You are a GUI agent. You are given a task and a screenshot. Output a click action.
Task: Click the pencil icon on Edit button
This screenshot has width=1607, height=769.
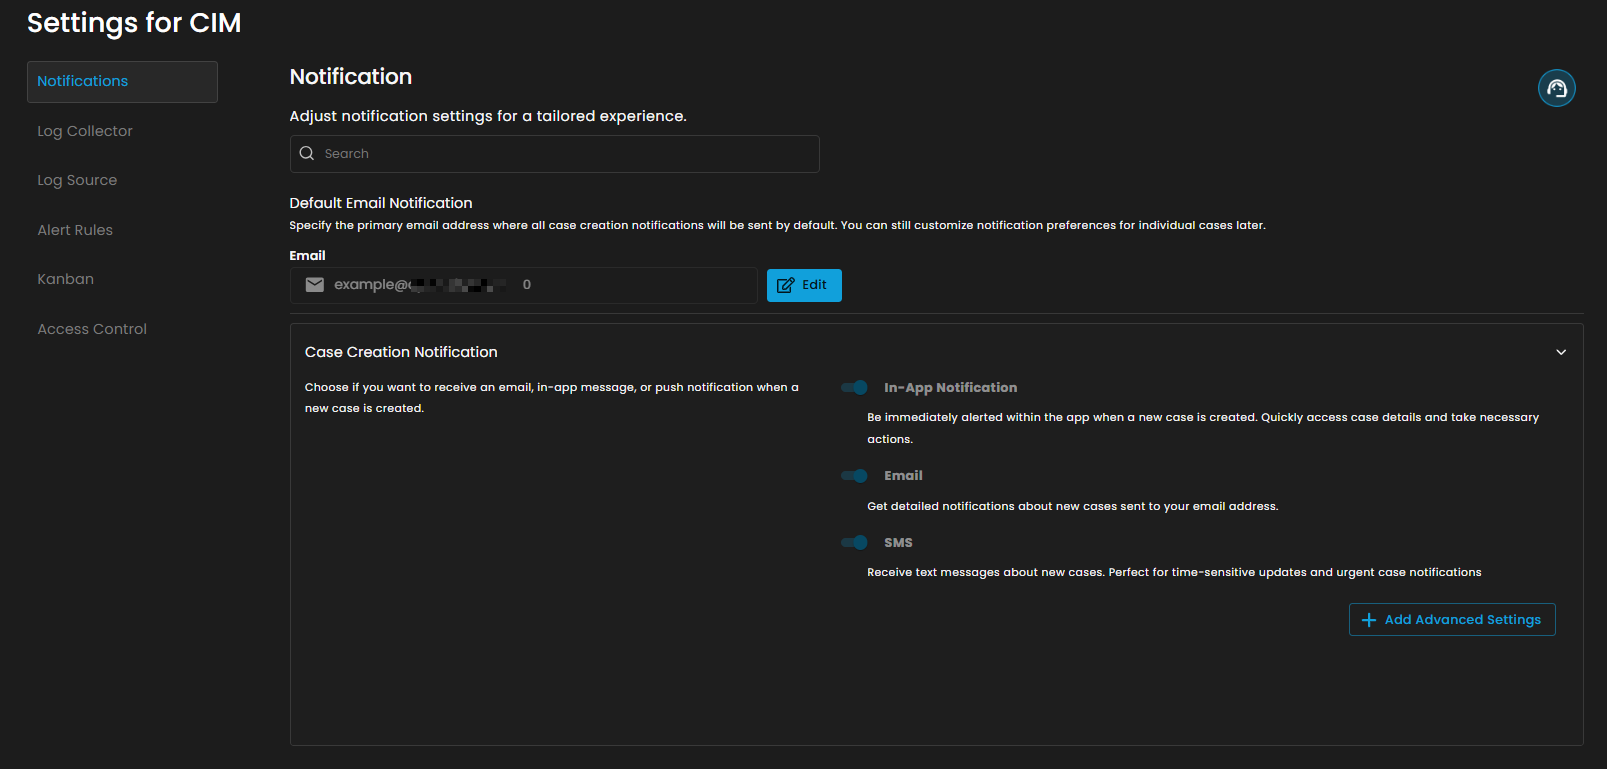786,286
